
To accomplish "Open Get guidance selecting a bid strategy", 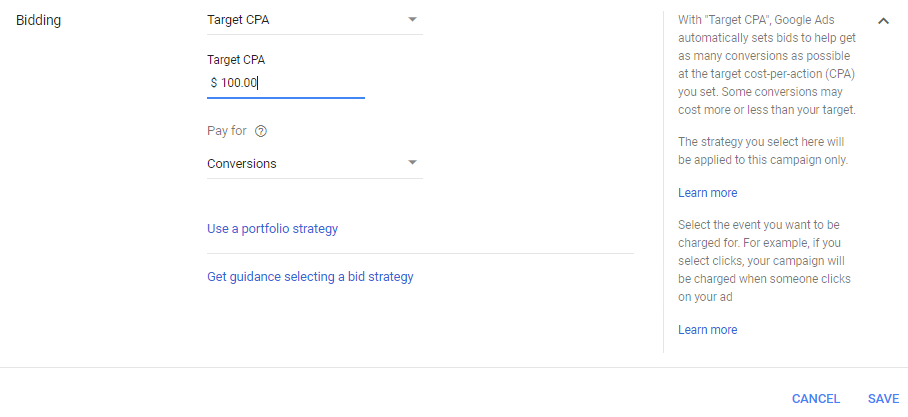I will tap(310, 277).
